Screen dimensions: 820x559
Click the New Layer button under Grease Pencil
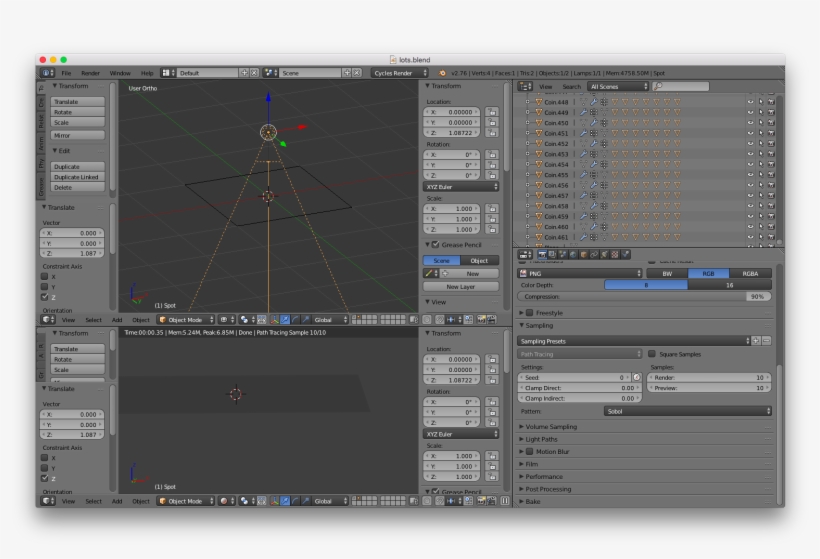coord(460,286)
